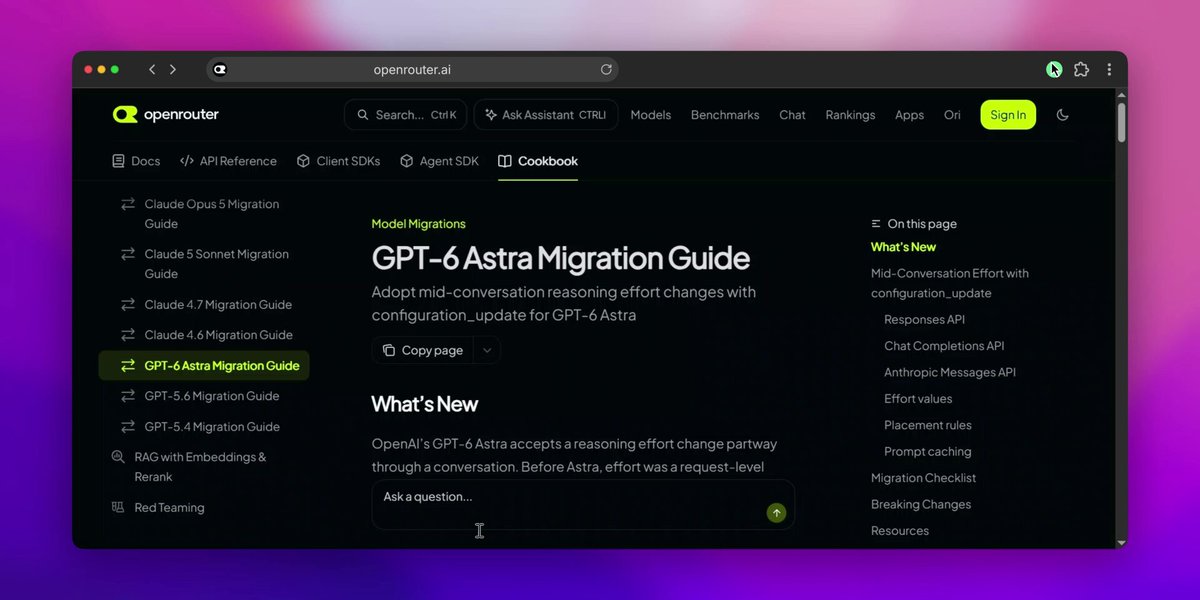Jump to the Responses API section

tap(924, 320)
